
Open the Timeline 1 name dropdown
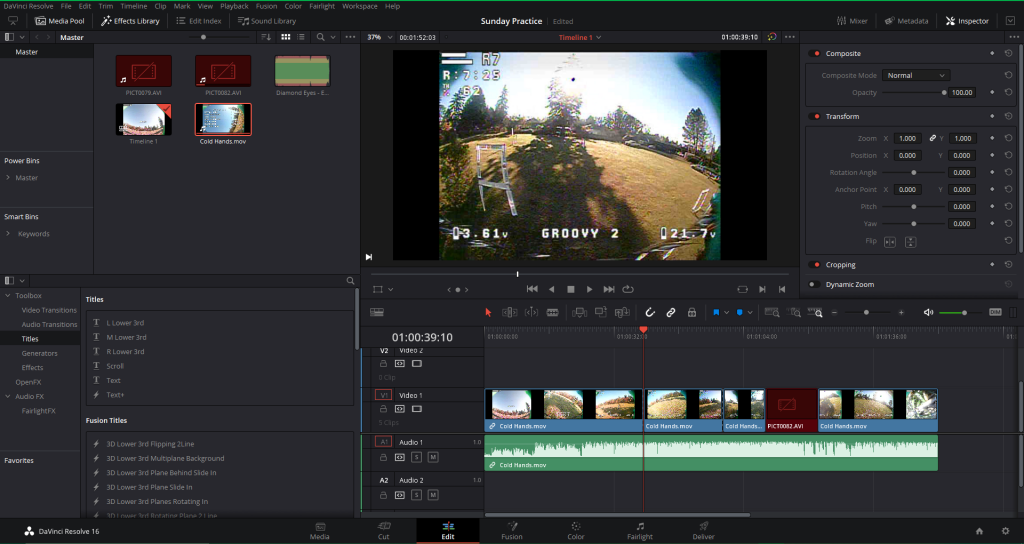pos(580,37)
